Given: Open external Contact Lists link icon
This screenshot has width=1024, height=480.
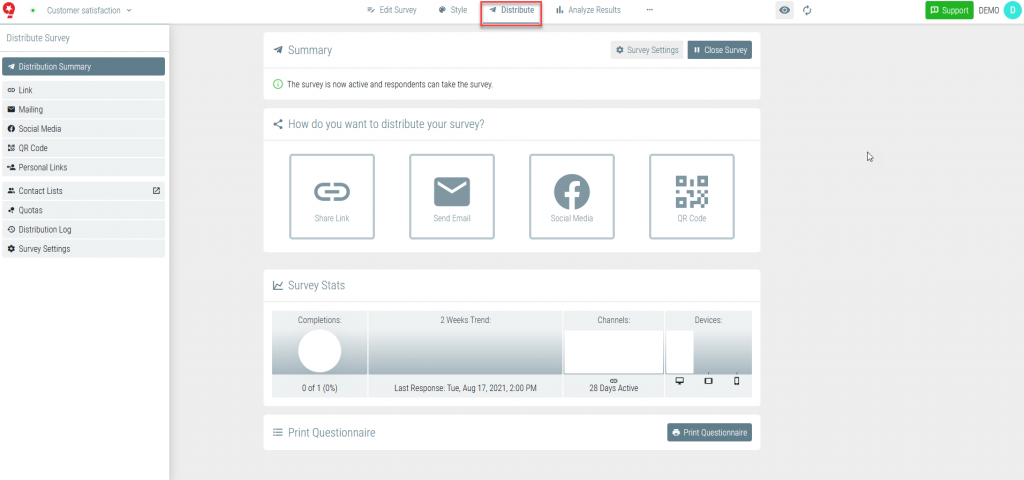Looking at the screenshot, I should pos(156,190).
